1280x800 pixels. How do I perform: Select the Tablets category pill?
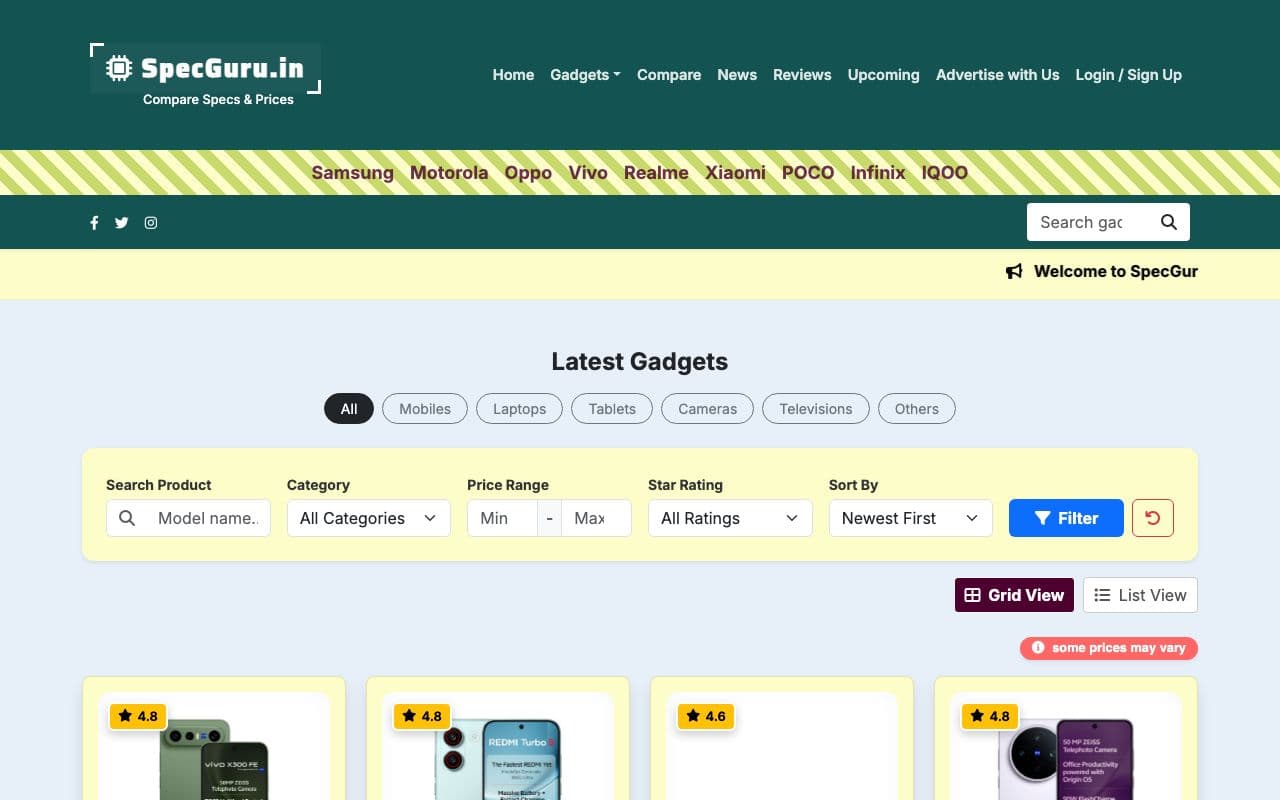coord(612,408)
